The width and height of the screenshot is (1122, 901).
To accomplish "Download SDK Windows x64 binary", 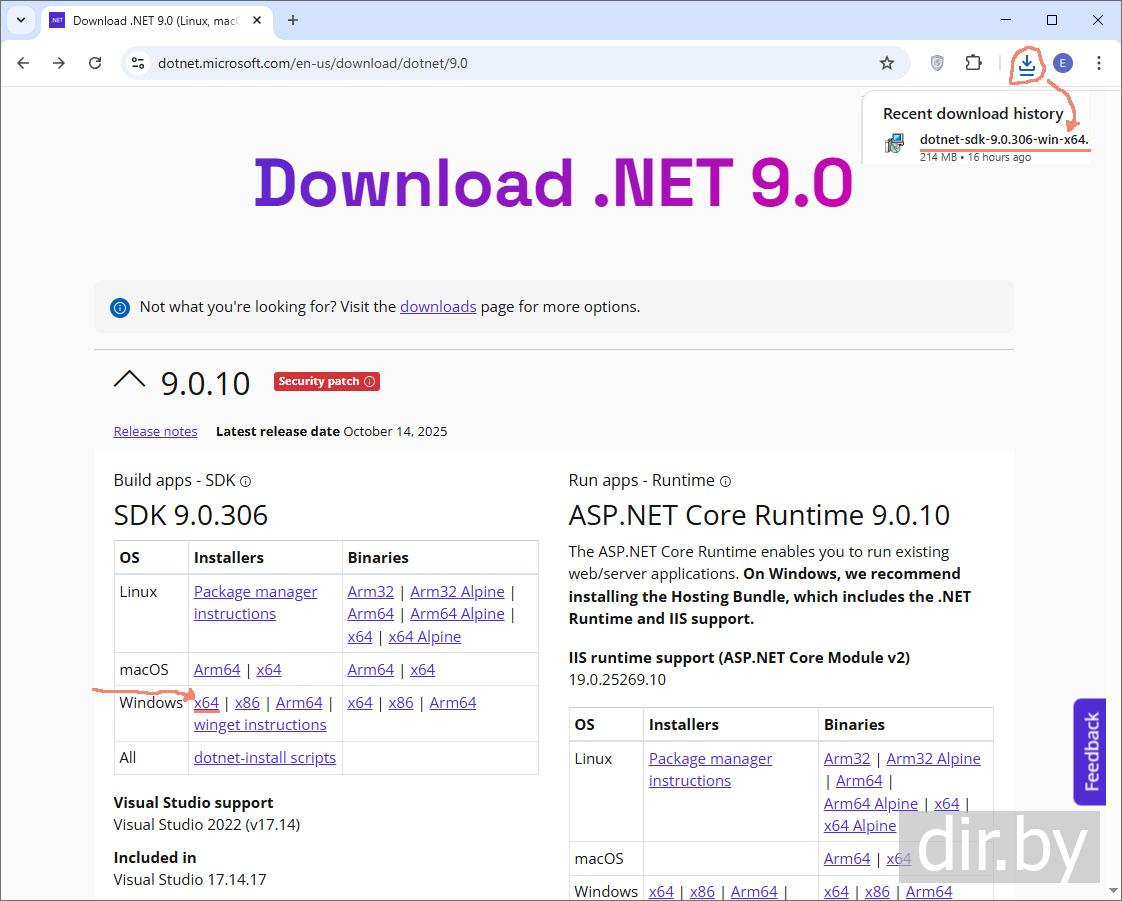I will (x=360, y=703).
